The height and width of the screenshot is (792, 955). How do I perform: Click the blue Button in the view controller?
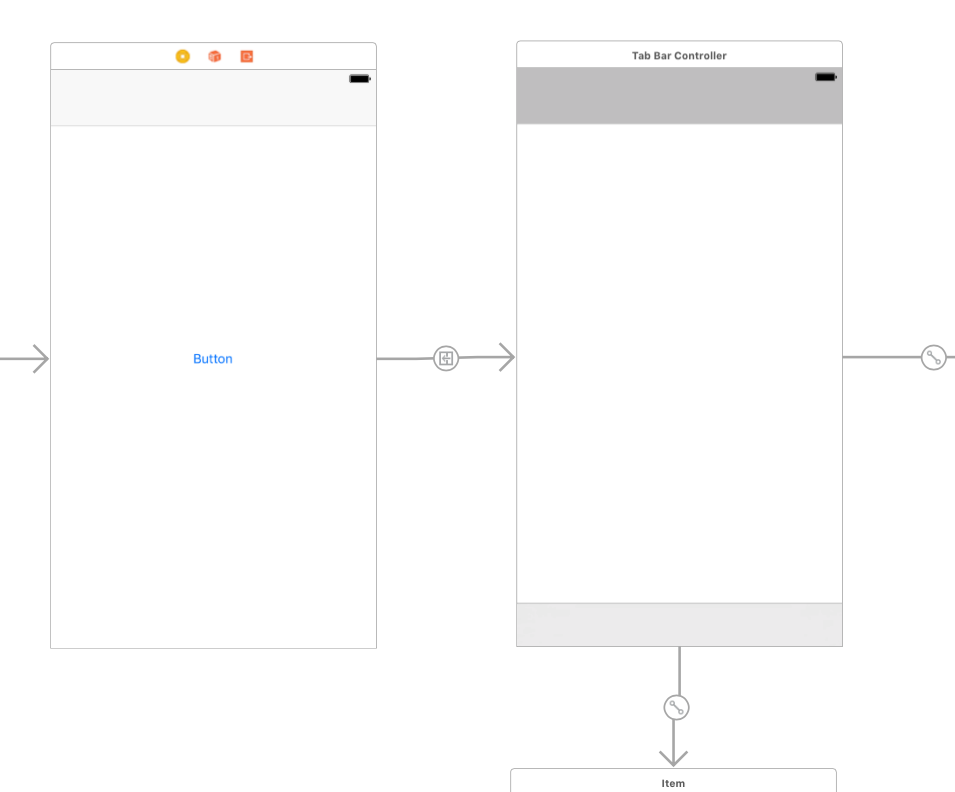(x=212, y=358)
